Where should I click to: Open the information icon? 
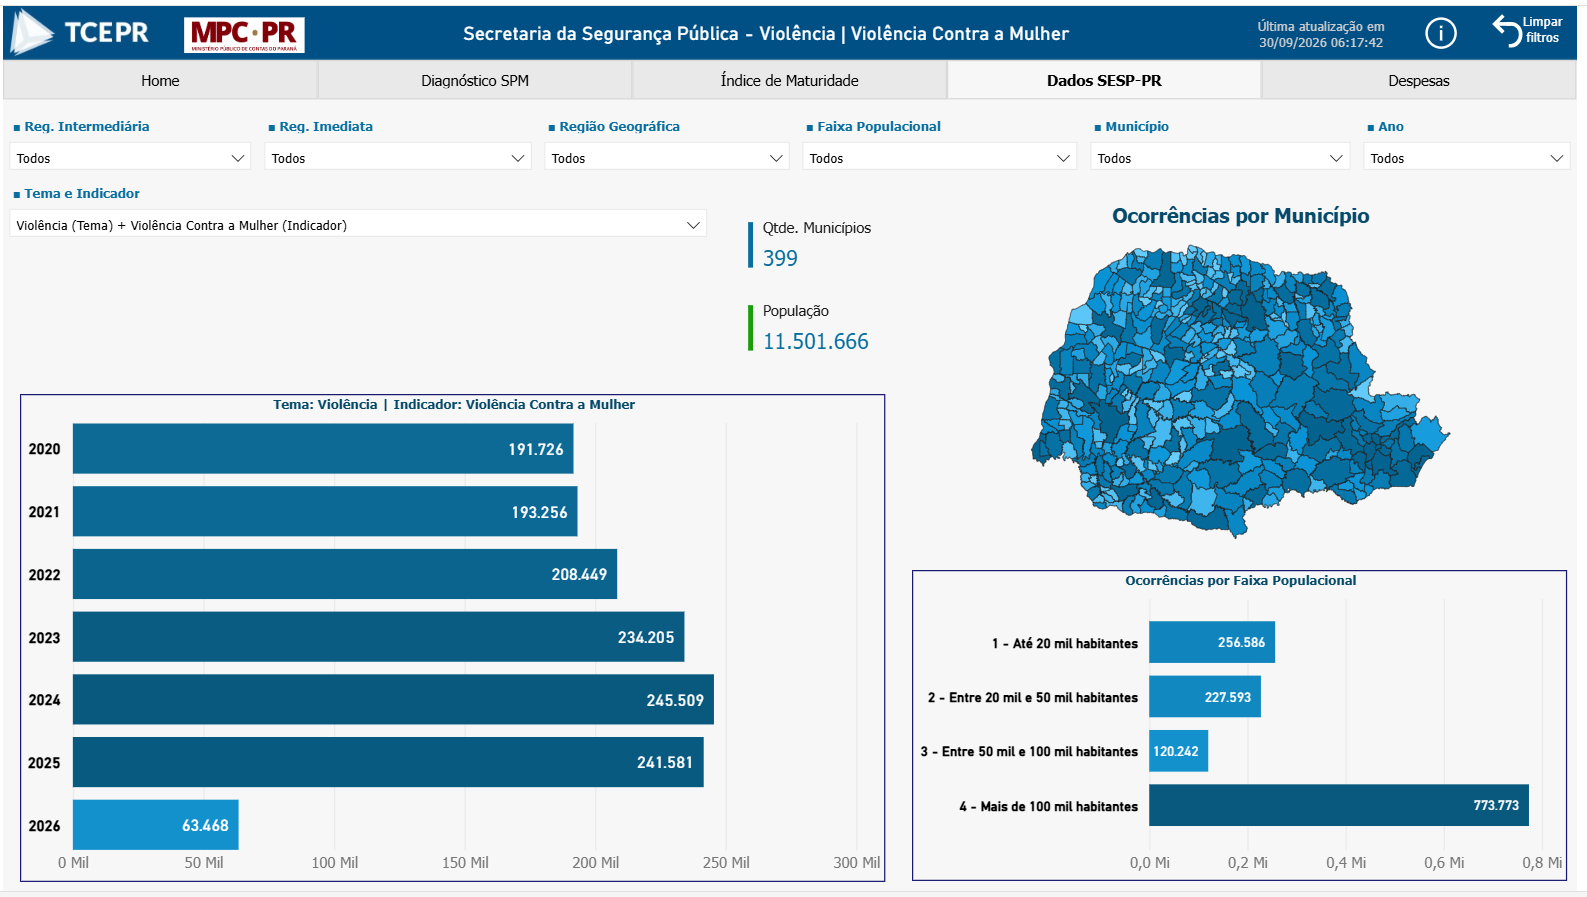(x=1440, y=34)
